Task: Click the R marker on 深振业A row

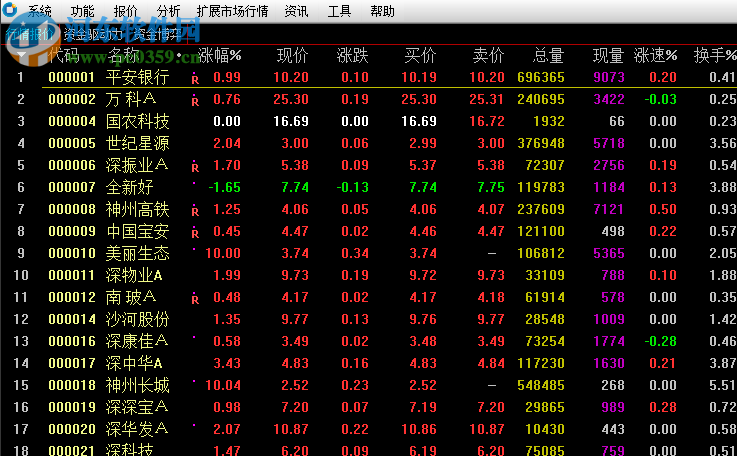Action: pos(195,167)
